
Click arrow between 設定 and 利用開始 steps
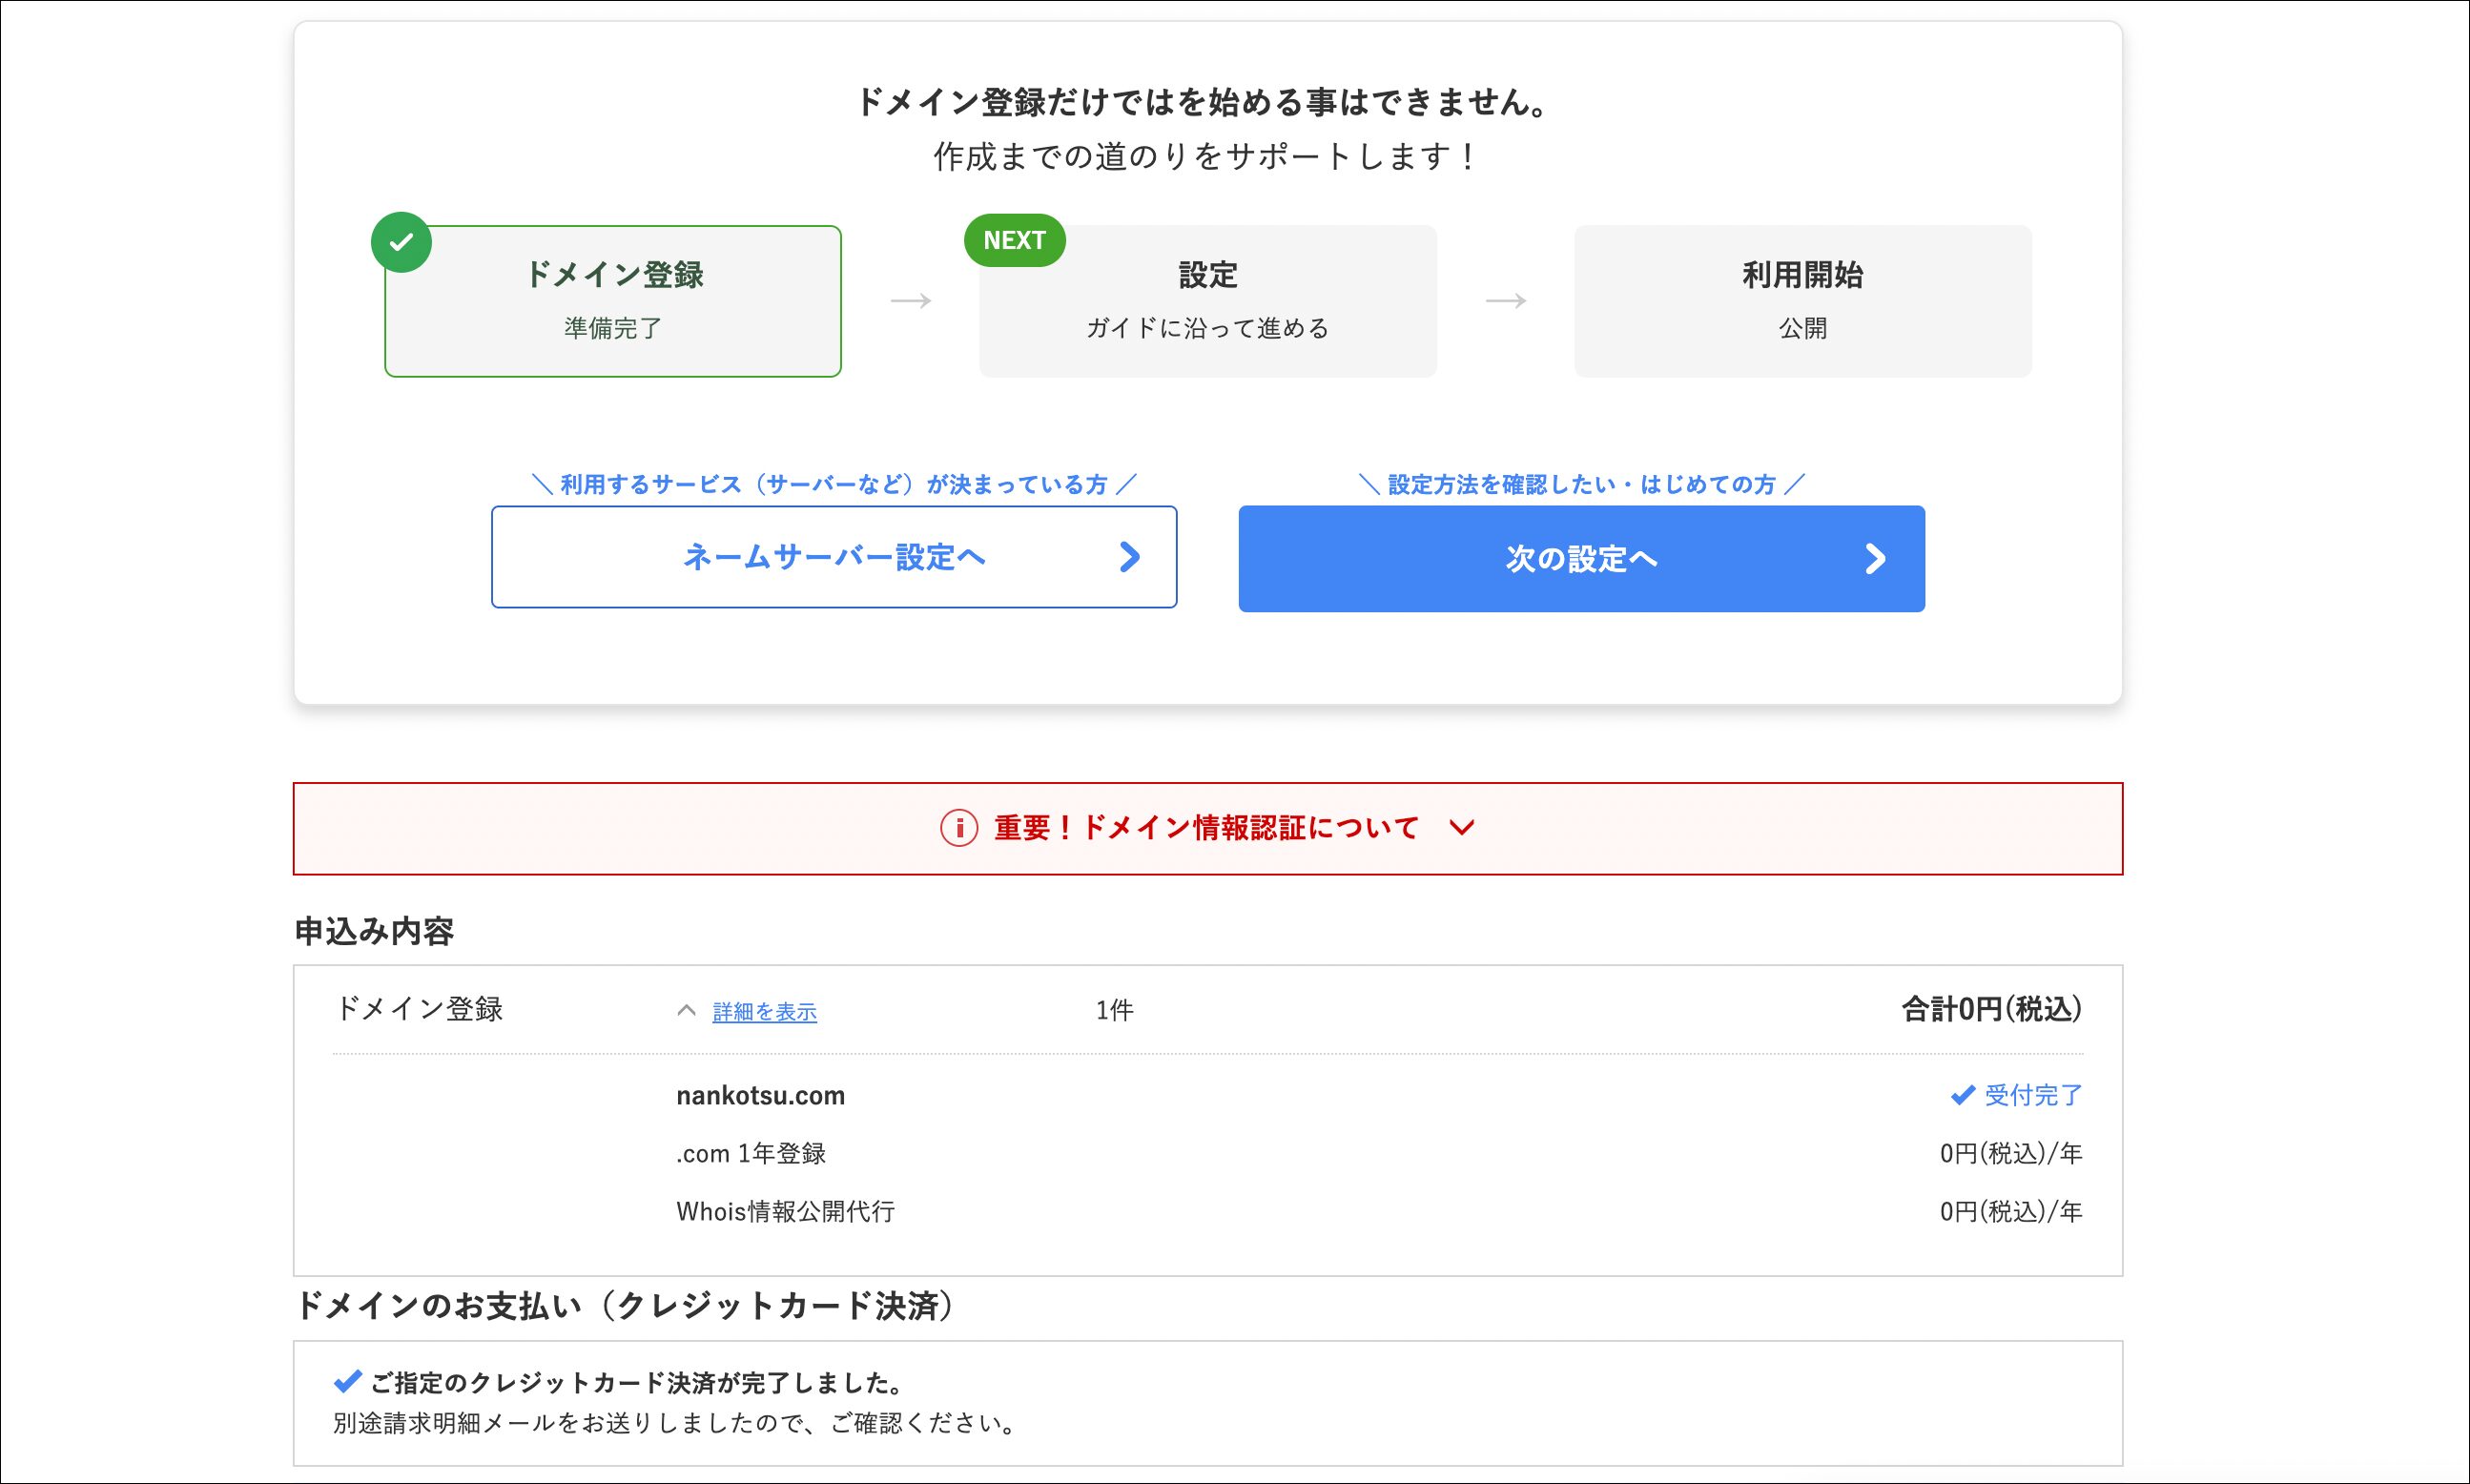(x=1505, y=301)
